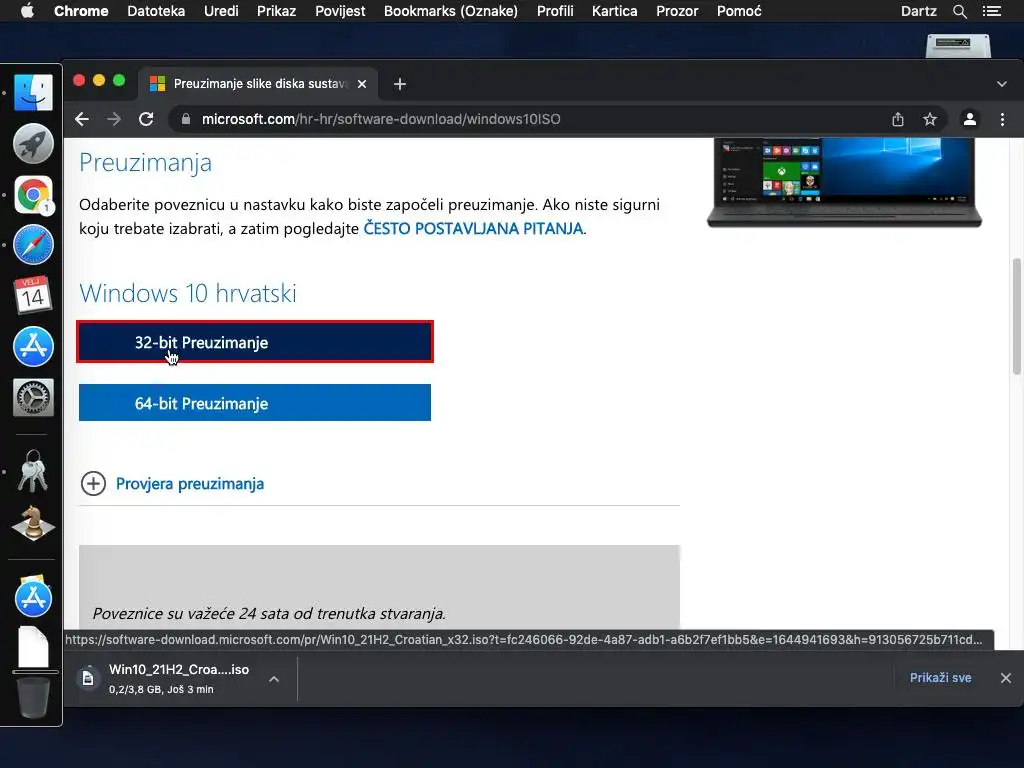Open Calendar icon showing 14
This screenshot has width=1024, height=768.
33,295
